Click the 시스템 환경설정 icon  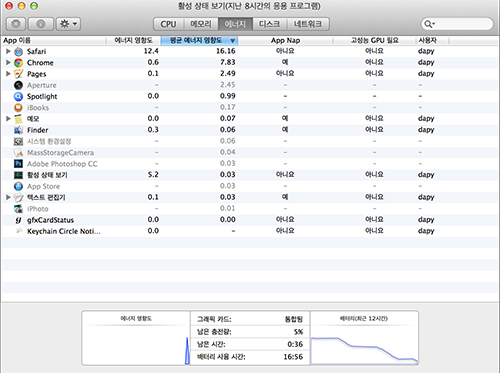click(19, 141)
